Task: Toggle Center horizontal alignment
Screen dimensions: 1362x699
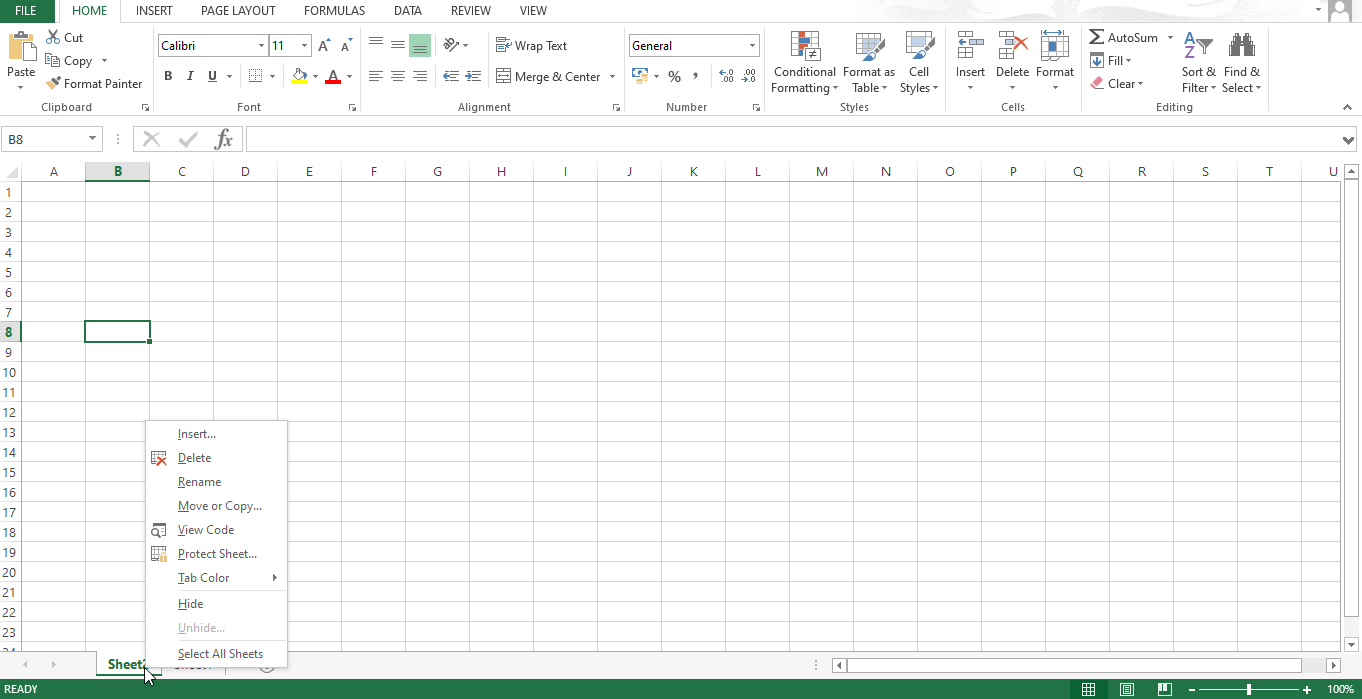Action: tap(397, 76)
